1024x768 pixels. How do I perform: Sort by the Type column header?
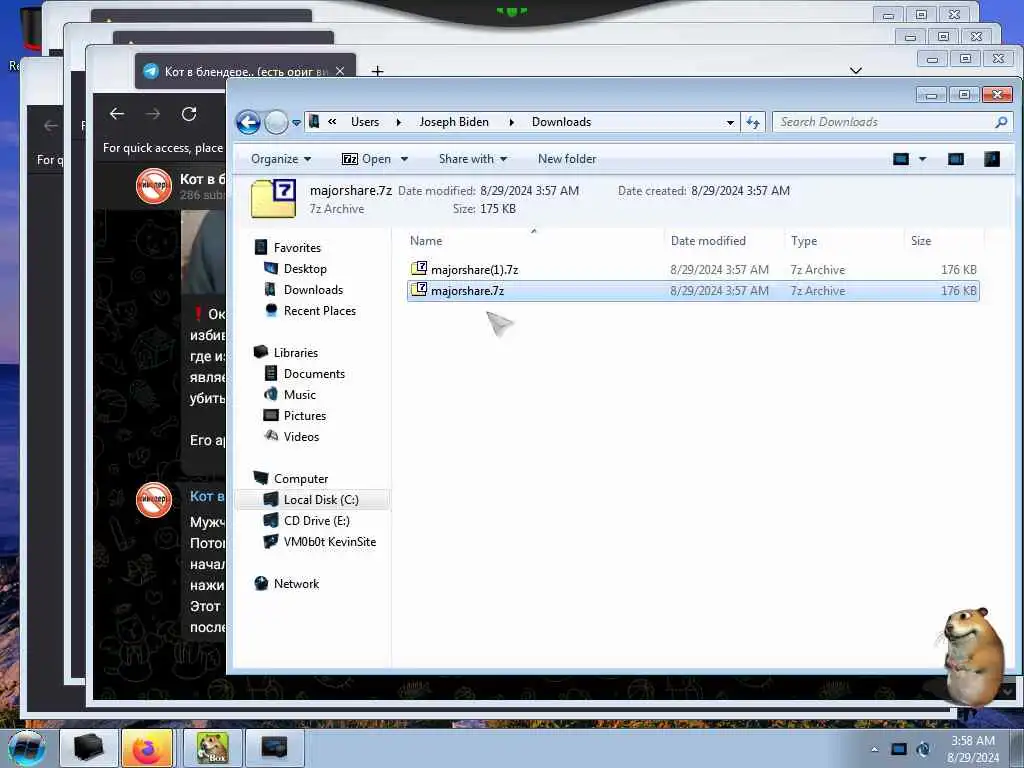coord(804,241)
